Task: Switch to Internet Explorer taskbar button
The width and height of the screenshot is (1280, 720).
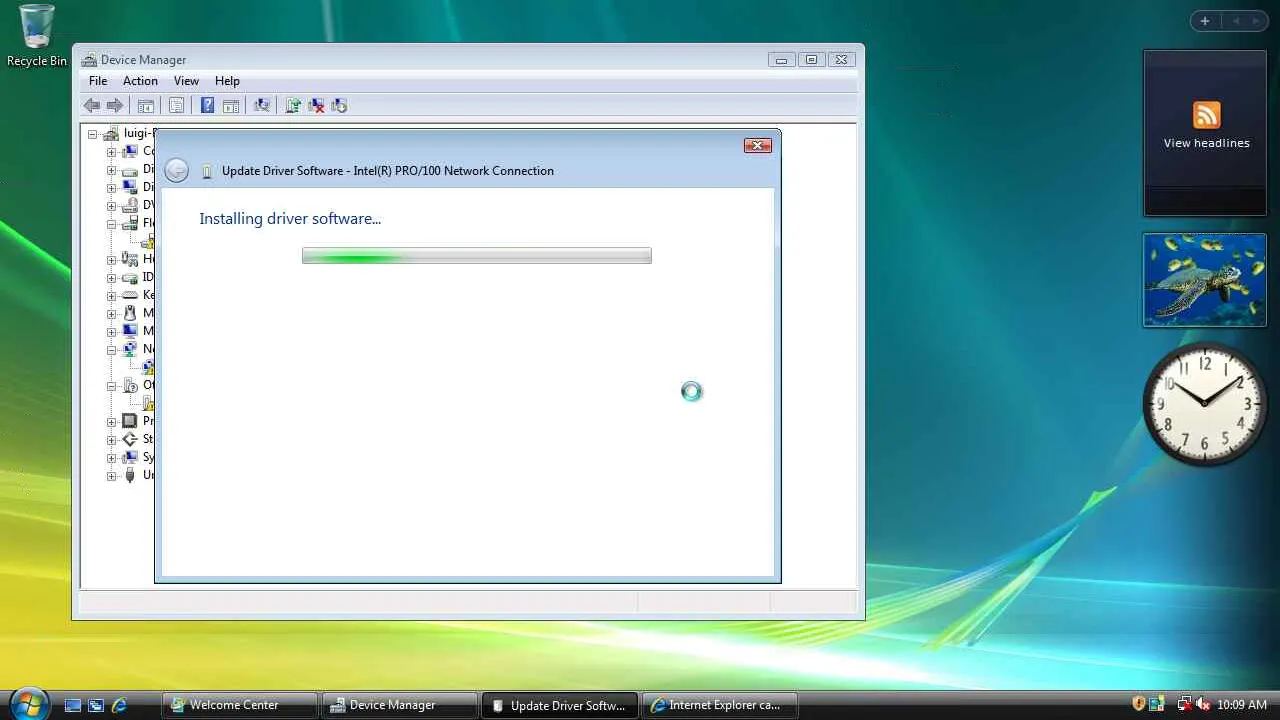Action: (720, 705)
